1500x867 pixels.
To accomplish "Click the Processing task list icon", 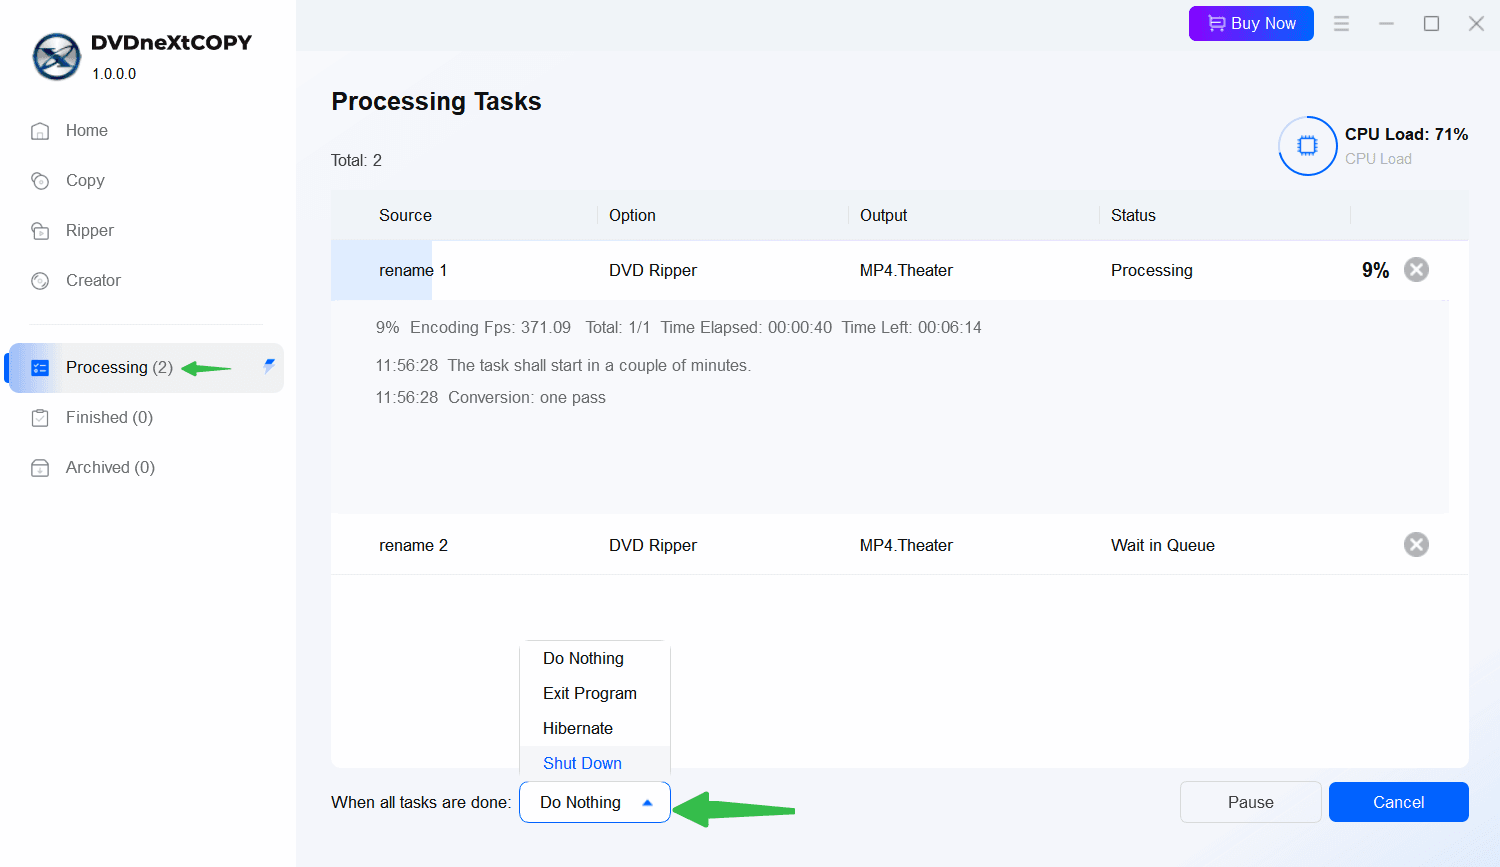I will (x=40, y=368).
